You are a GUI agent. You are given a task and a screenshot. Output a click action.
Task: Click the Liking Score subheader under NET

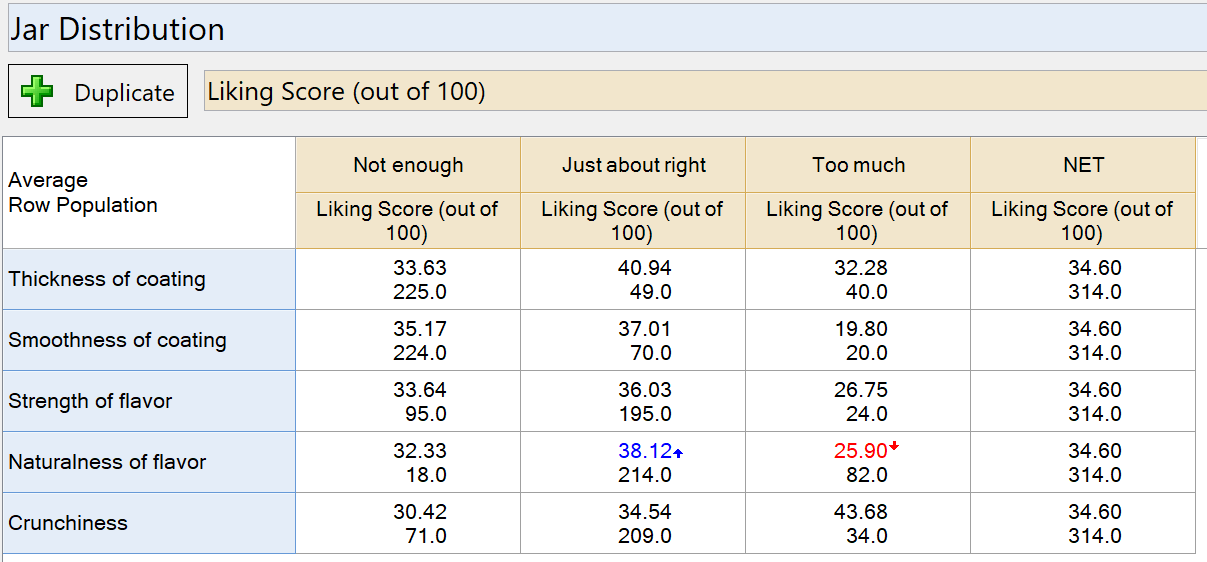click(x=1083, y=221)
